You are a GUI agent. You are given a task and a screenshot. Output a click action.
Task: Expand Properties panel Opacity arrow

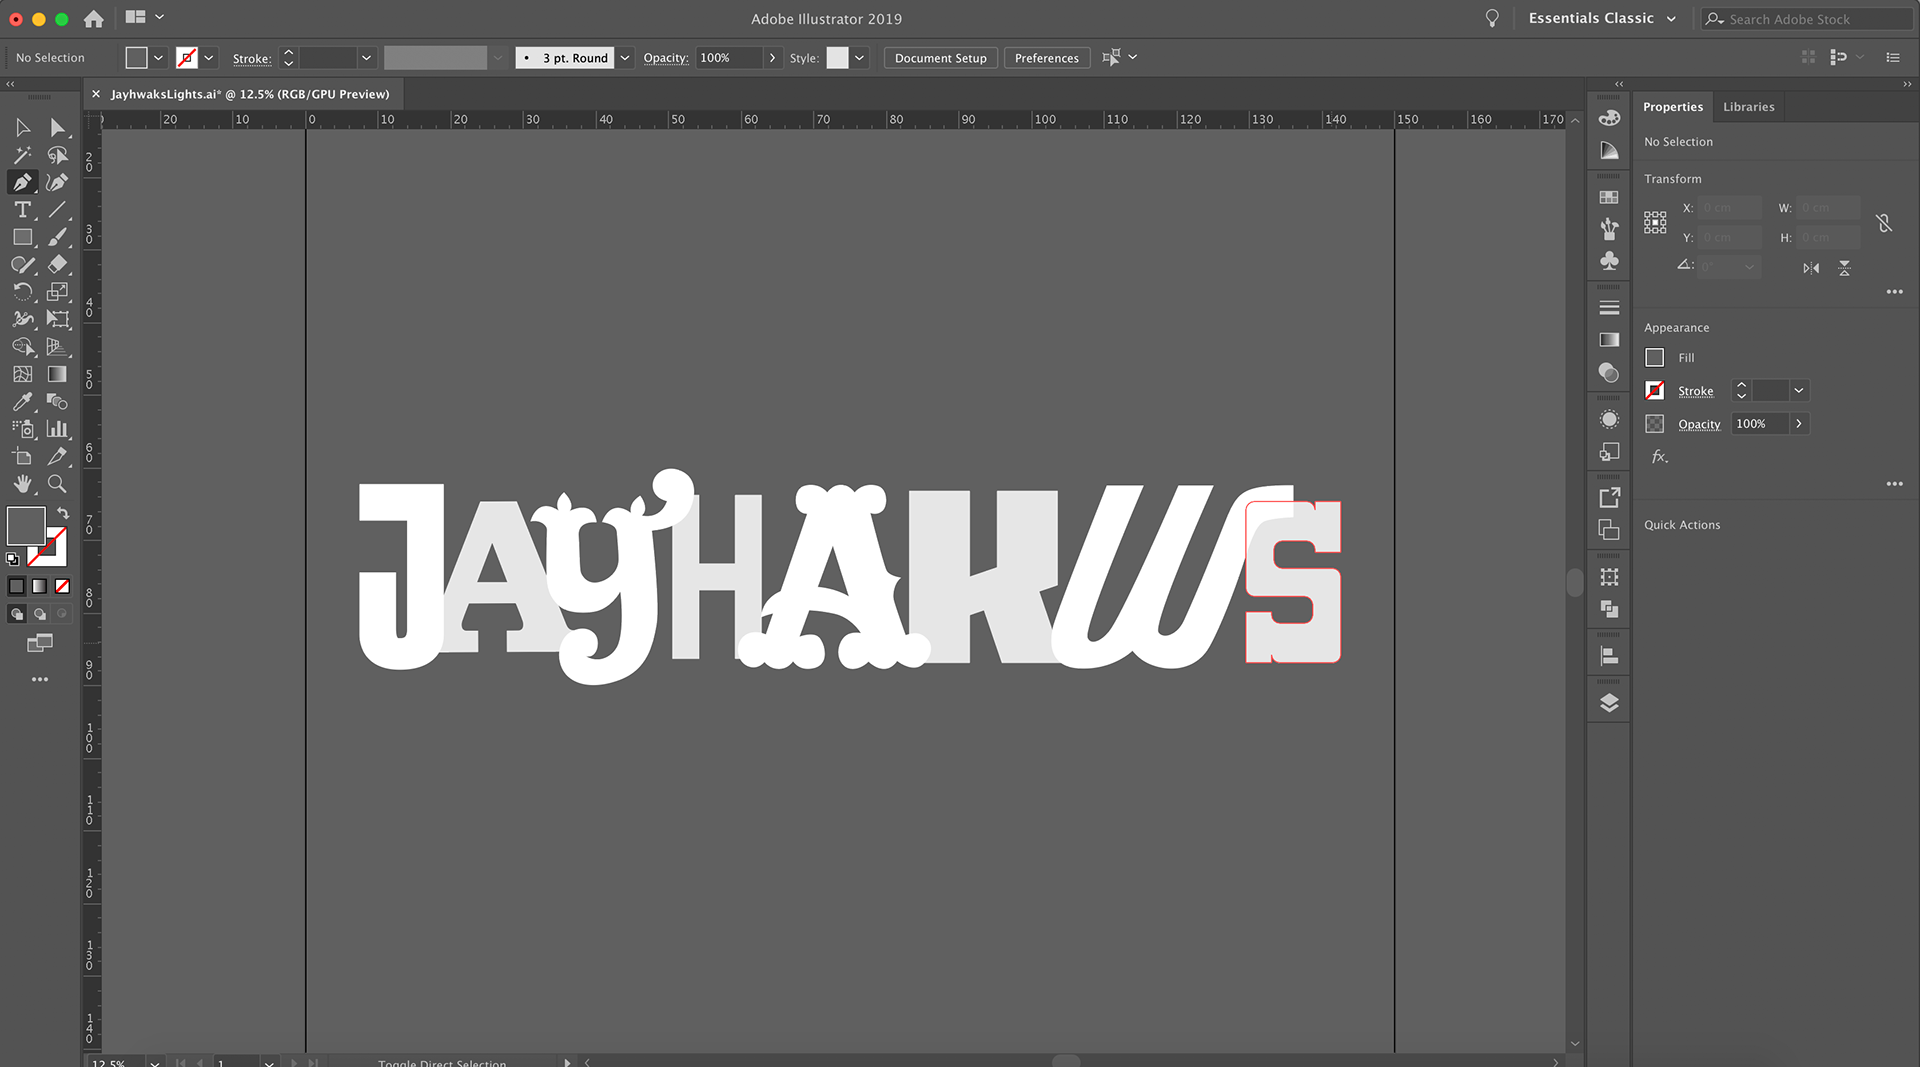tap(1799, 424)
